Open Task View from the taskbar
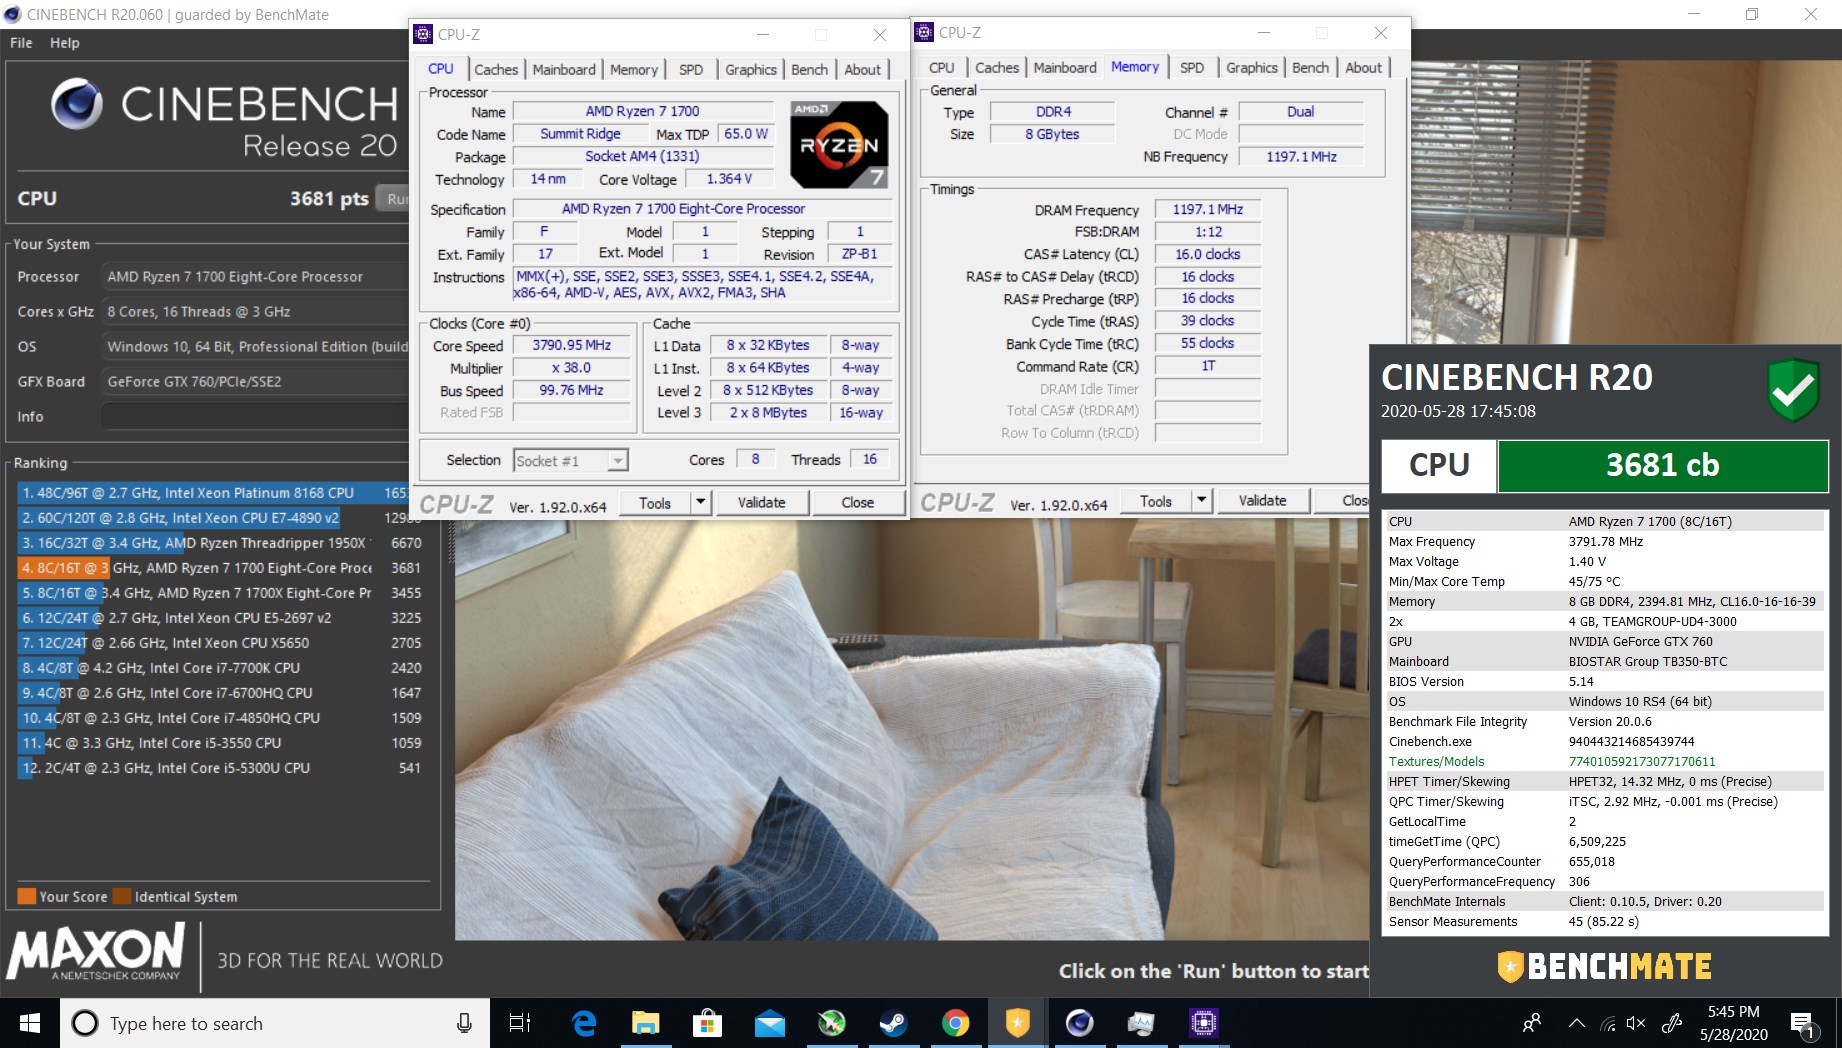1842x1048 pixels. [x=520, y=1023]
